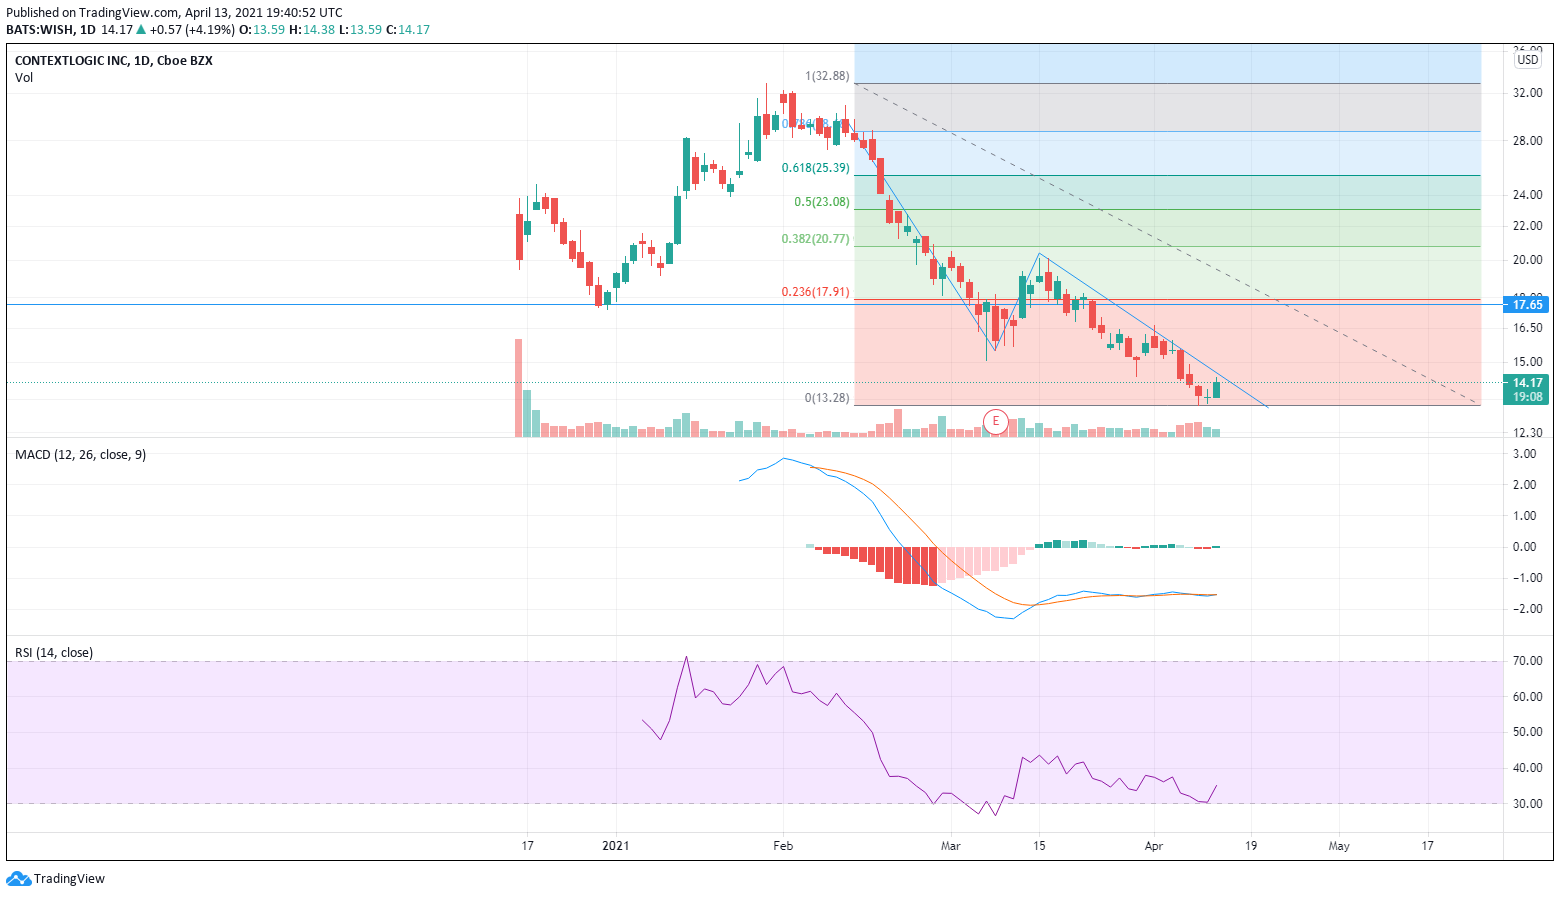The image size is (1560, 897).
Task: Click the '2021' label on time axis
Action: coord(615,846)
